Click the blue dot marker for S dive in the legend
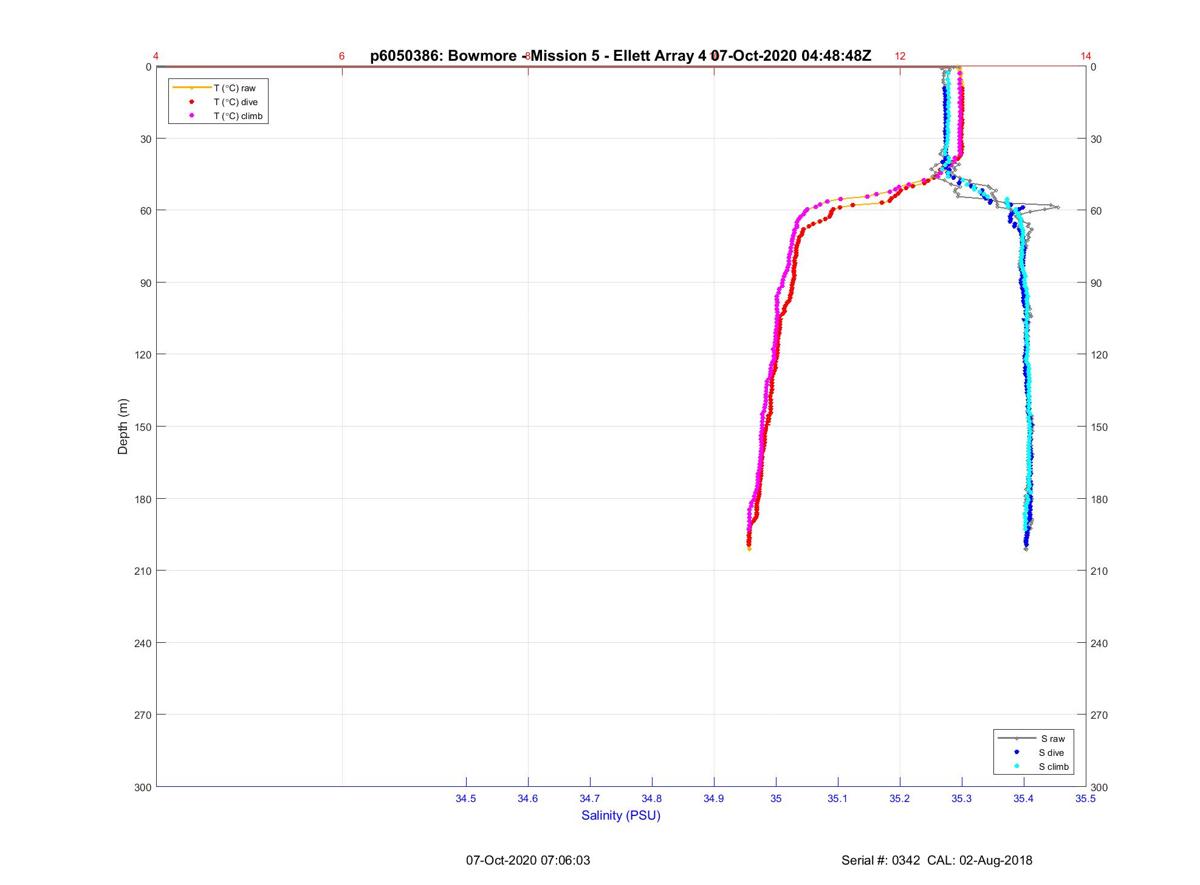Viewport: 1200px width, 885px height. coord(1016,752)
